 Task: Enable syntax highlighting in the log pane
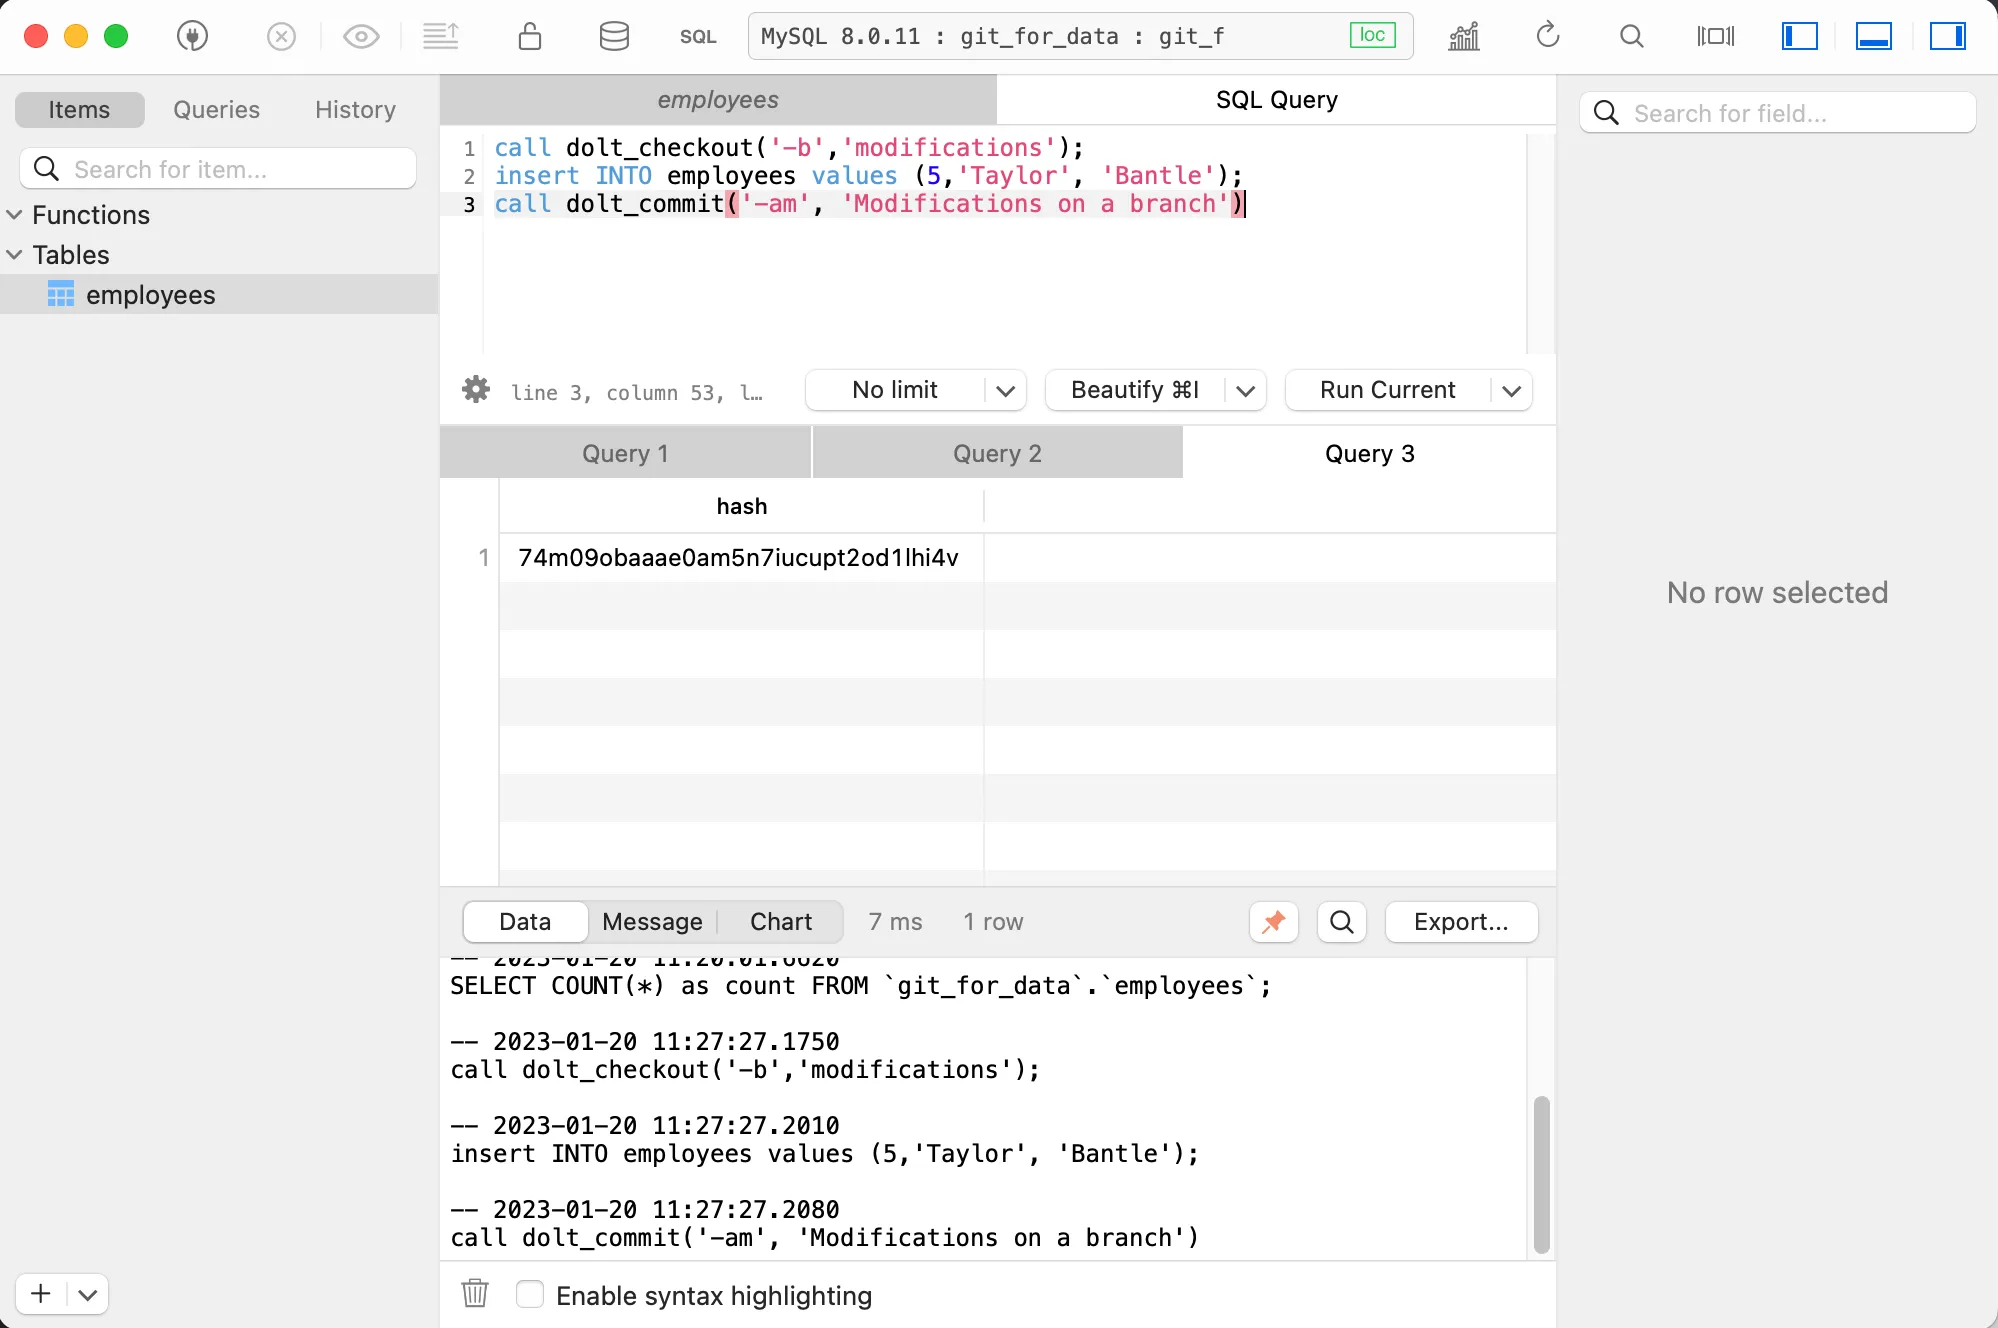(530, 1294)
